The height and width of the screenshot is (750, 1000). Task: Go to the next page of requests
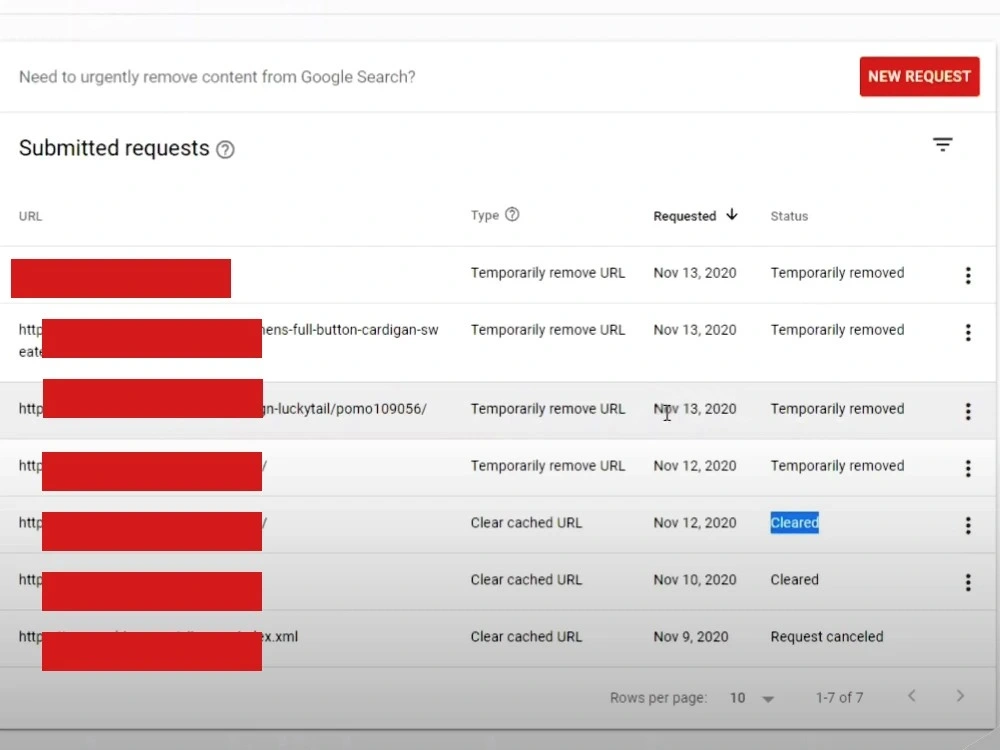click(x=960, y=696)
